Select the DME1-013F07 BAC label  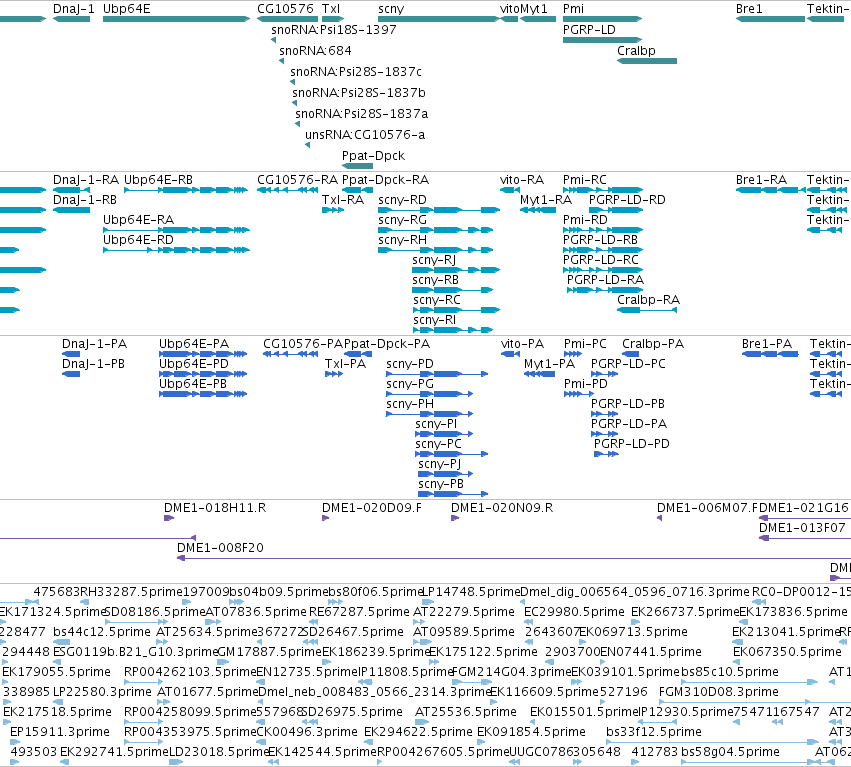(802, 528)
